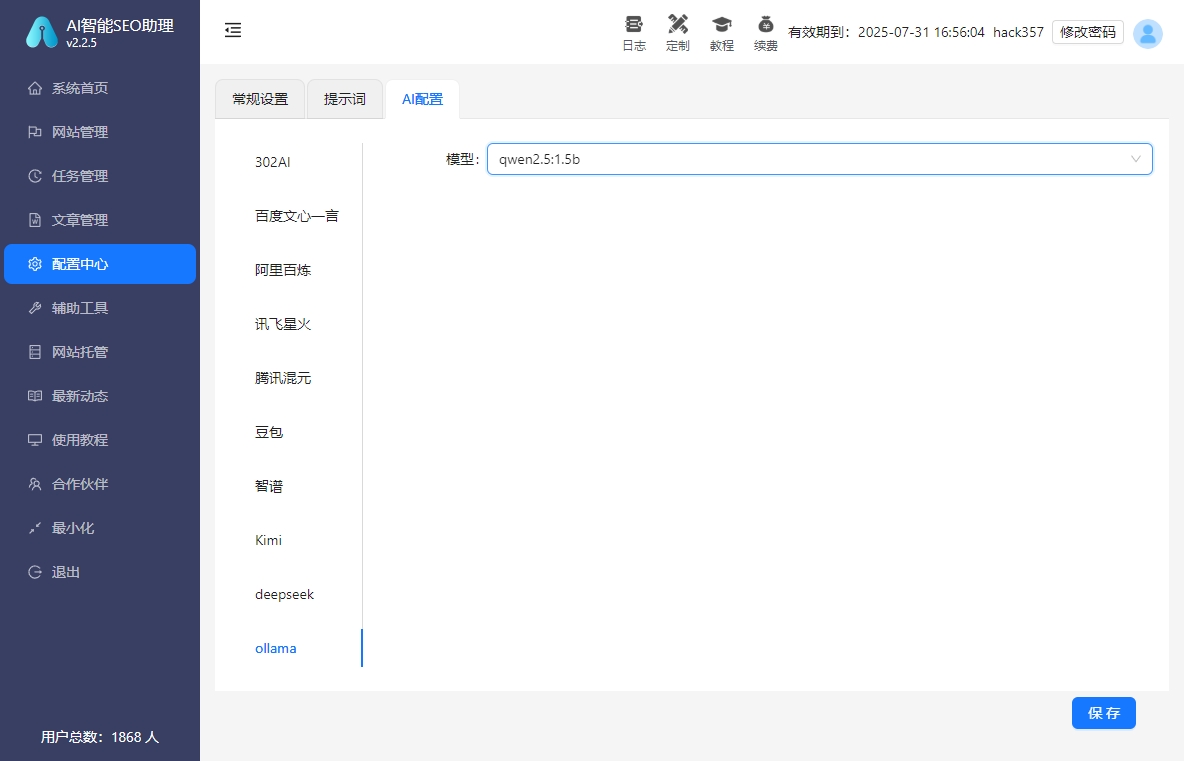Open 任务管理 in the sidebar
The image size is (1184, 761).
100,176
